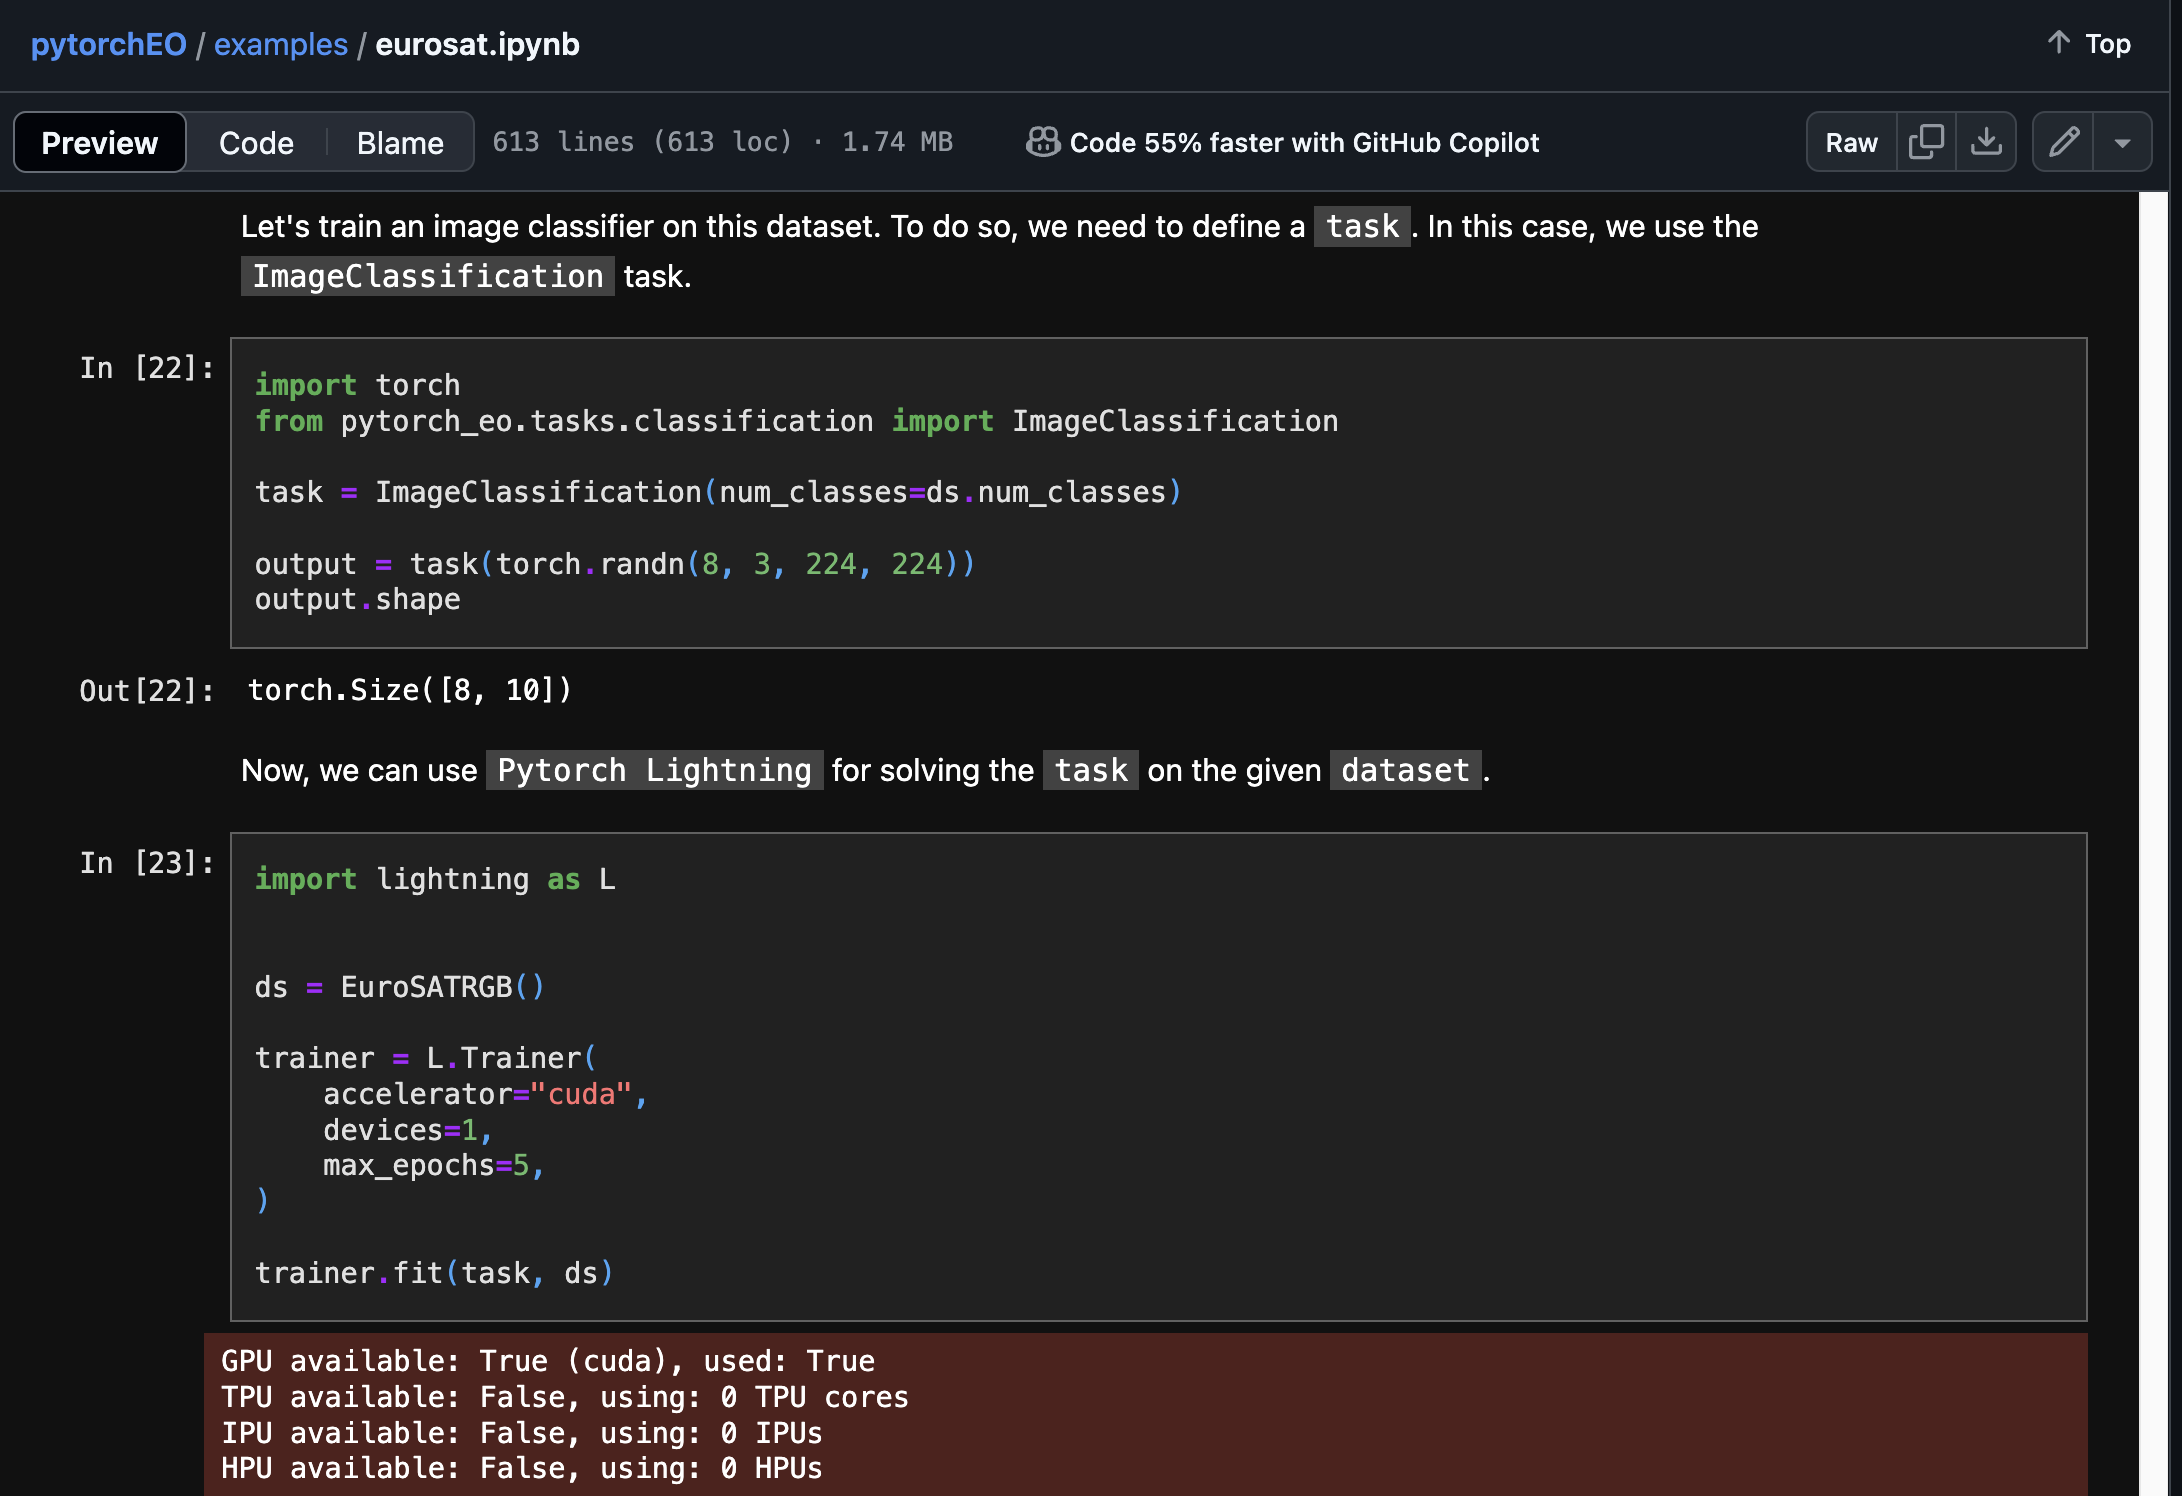Download raw file icon

[x=1986, y=142]
